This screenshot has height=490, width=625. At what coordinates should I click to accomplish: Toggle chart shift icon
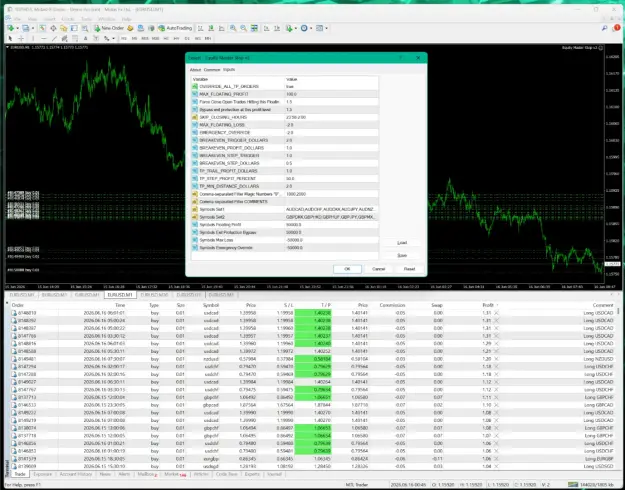tap(277, 28)
